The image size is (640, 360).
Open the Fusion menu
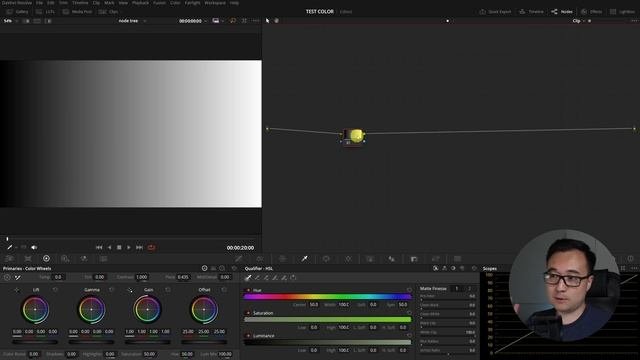159,3
